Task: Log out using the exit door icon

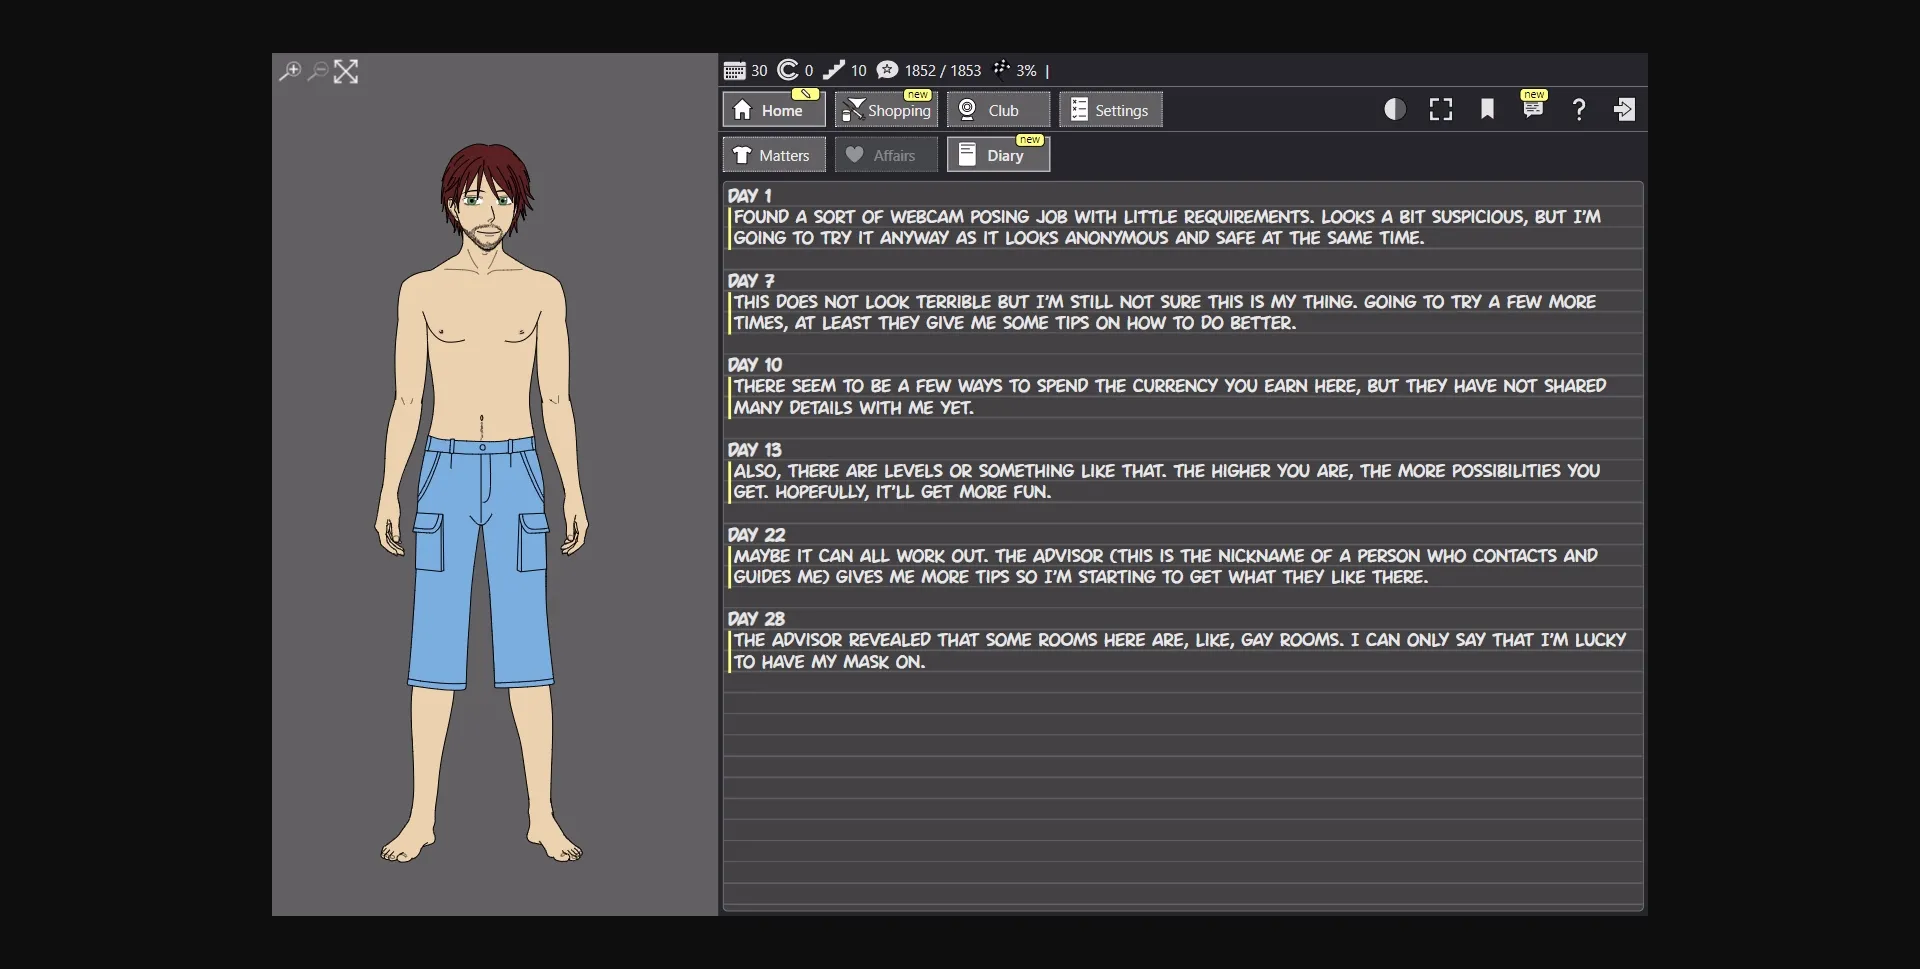Action: tap(1625, 110)
